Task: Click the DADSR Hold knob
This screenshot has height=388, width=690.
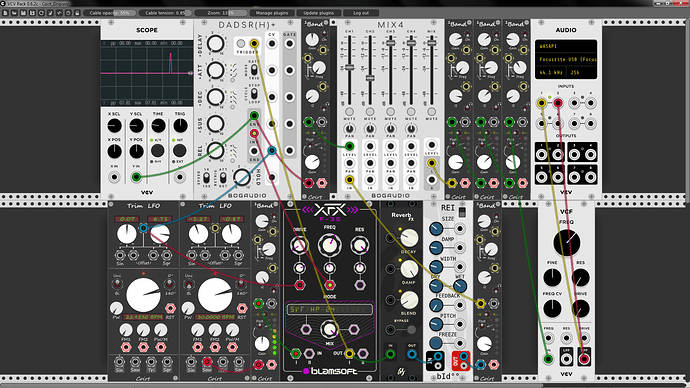Action: click(x=242, y=177)
